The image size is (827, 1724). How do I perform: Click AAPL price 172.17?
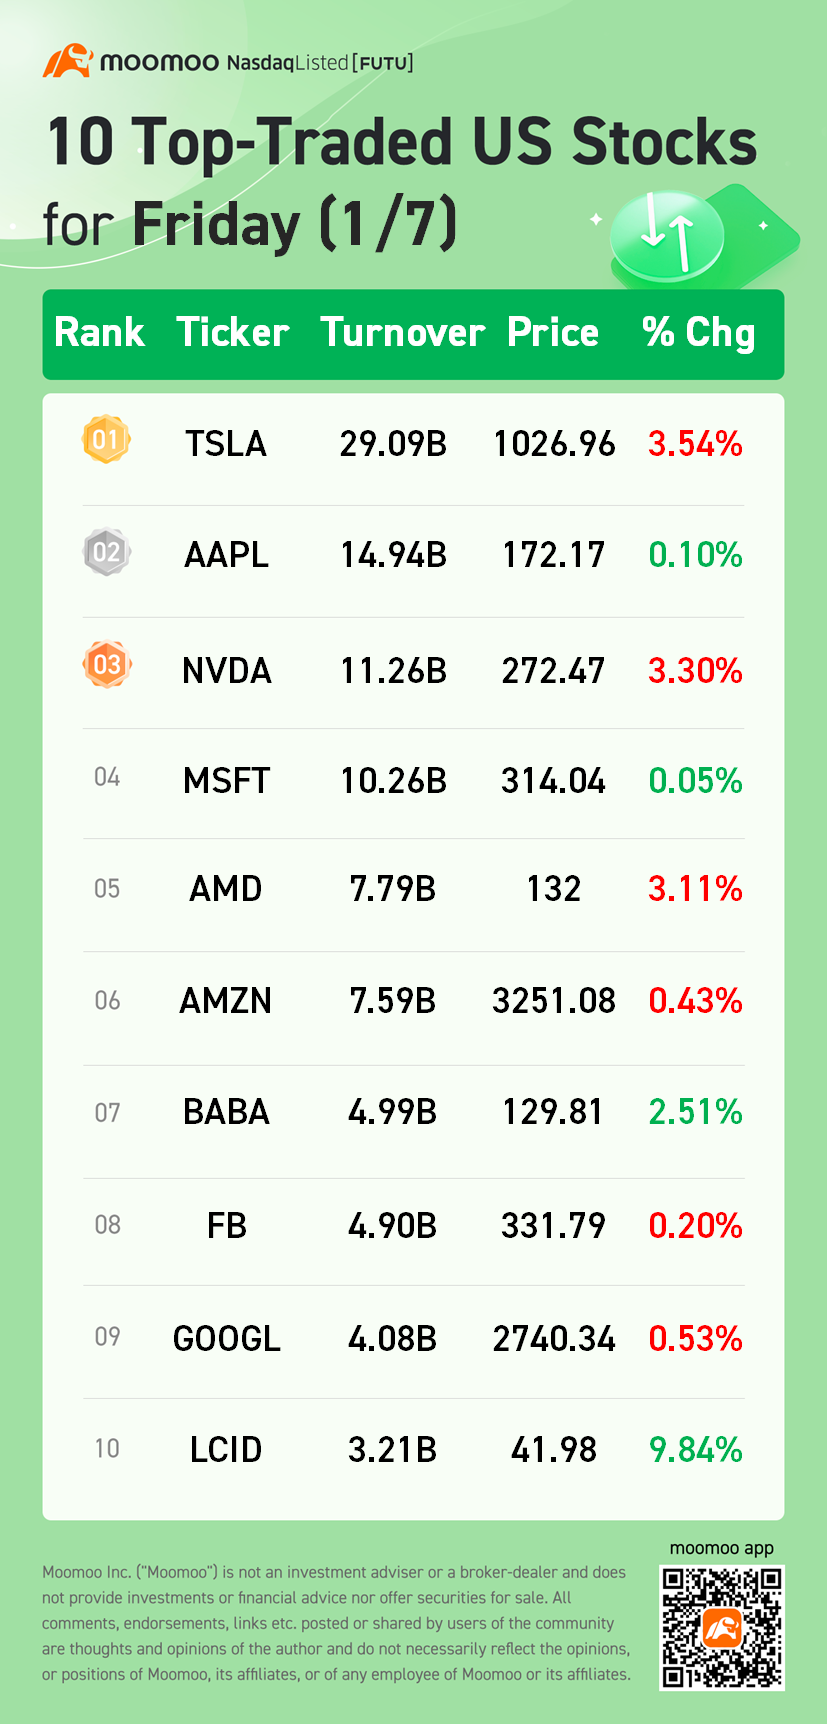point(553,555)
